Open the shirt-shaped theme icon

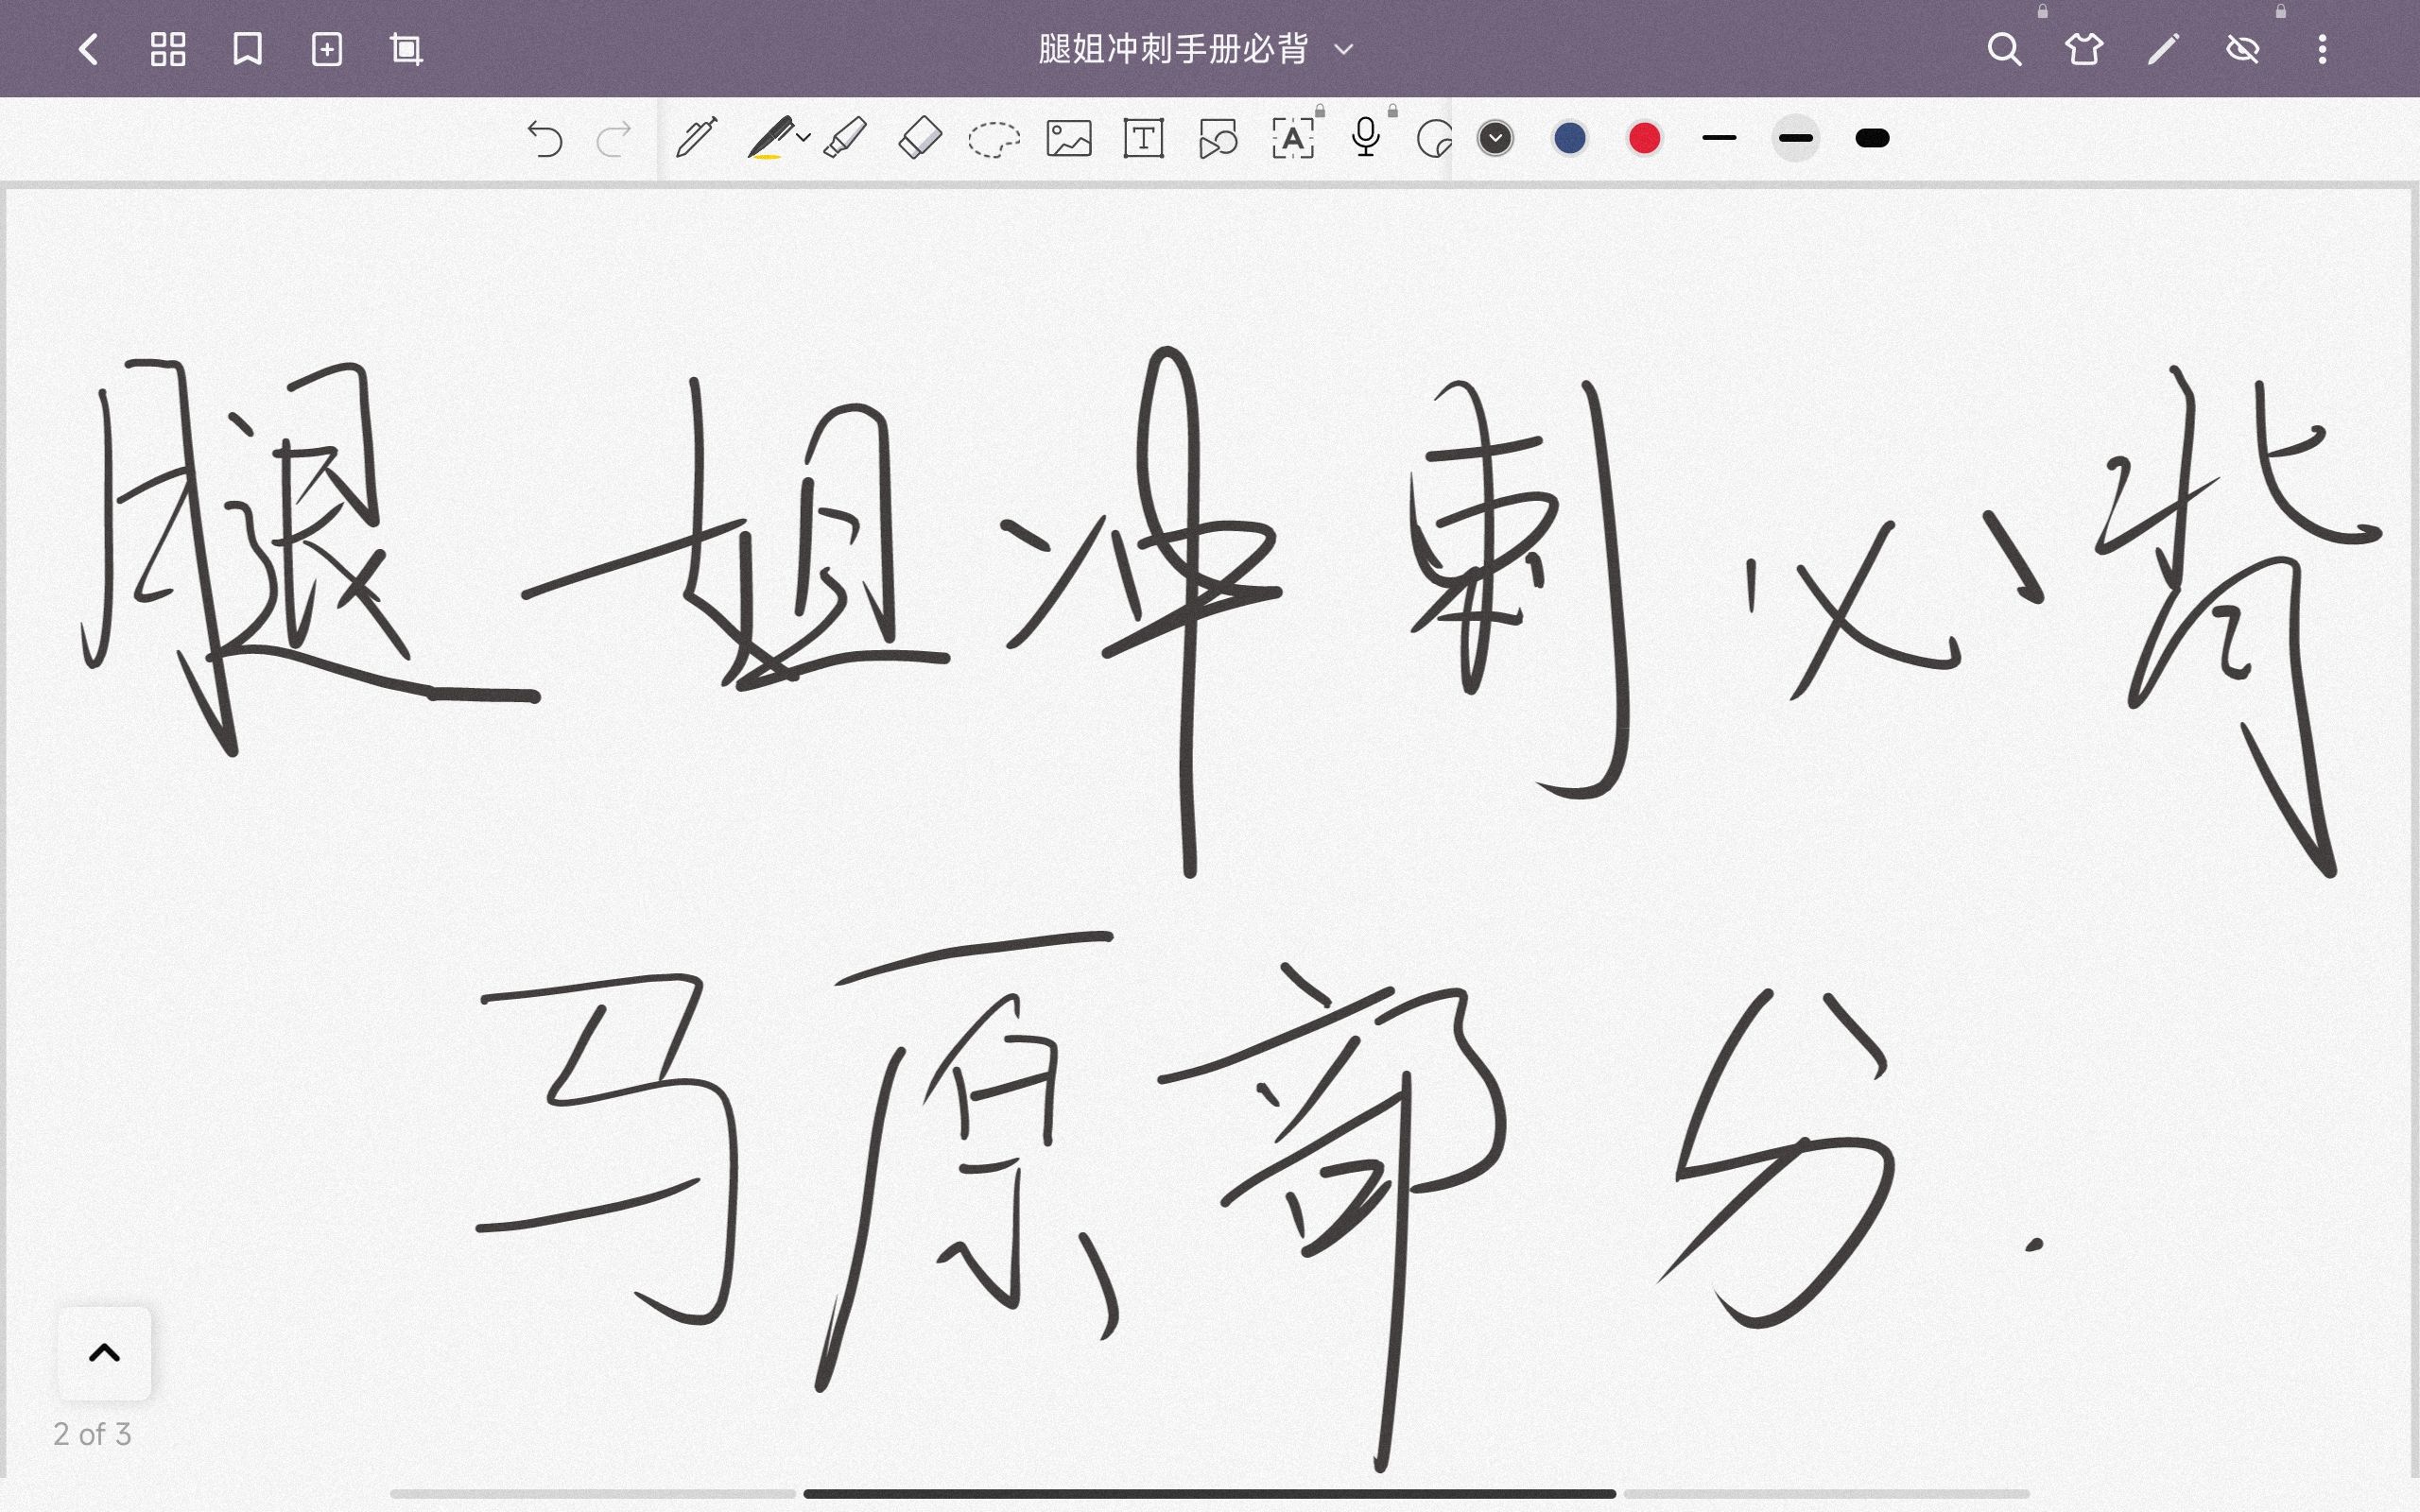2084,49
